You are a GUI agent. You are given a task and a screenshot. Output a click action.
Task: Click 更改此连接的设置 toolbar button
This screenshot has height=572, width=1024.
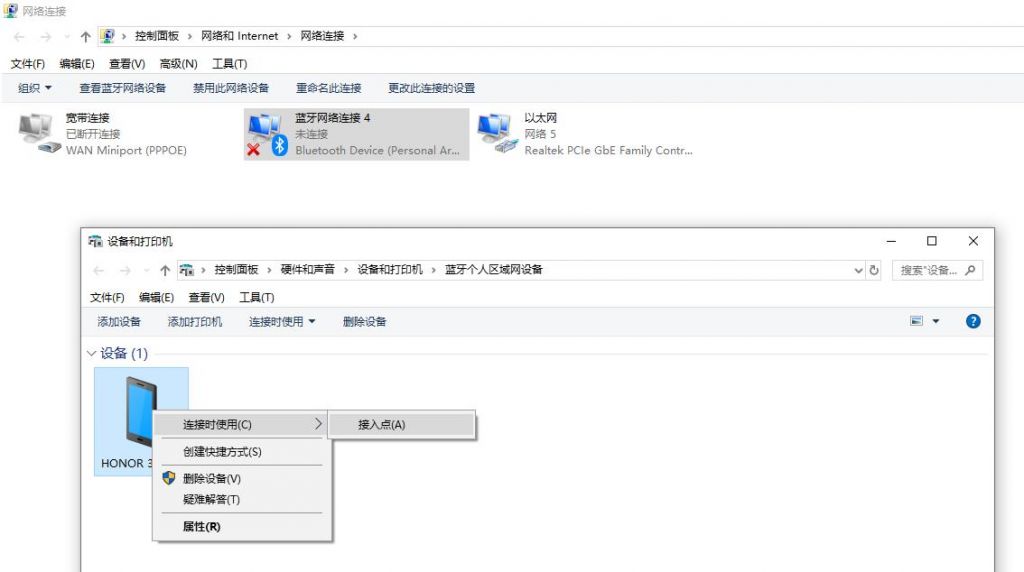pos(432,88)
